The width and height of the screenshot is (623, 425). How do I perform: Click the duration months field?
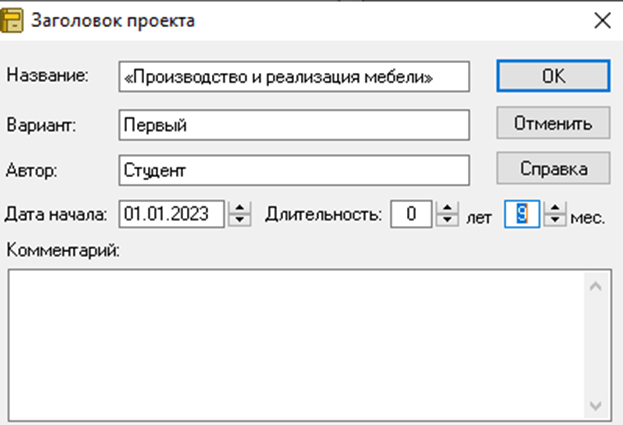(522, 214)
